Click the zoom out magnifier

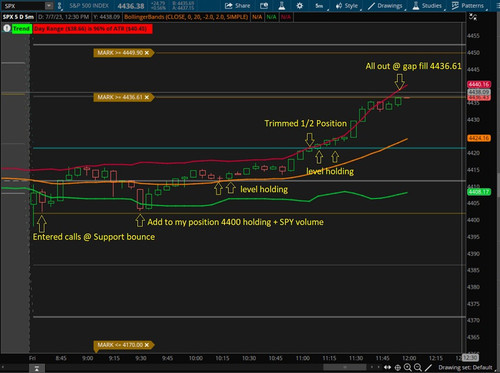coord(418,368)
